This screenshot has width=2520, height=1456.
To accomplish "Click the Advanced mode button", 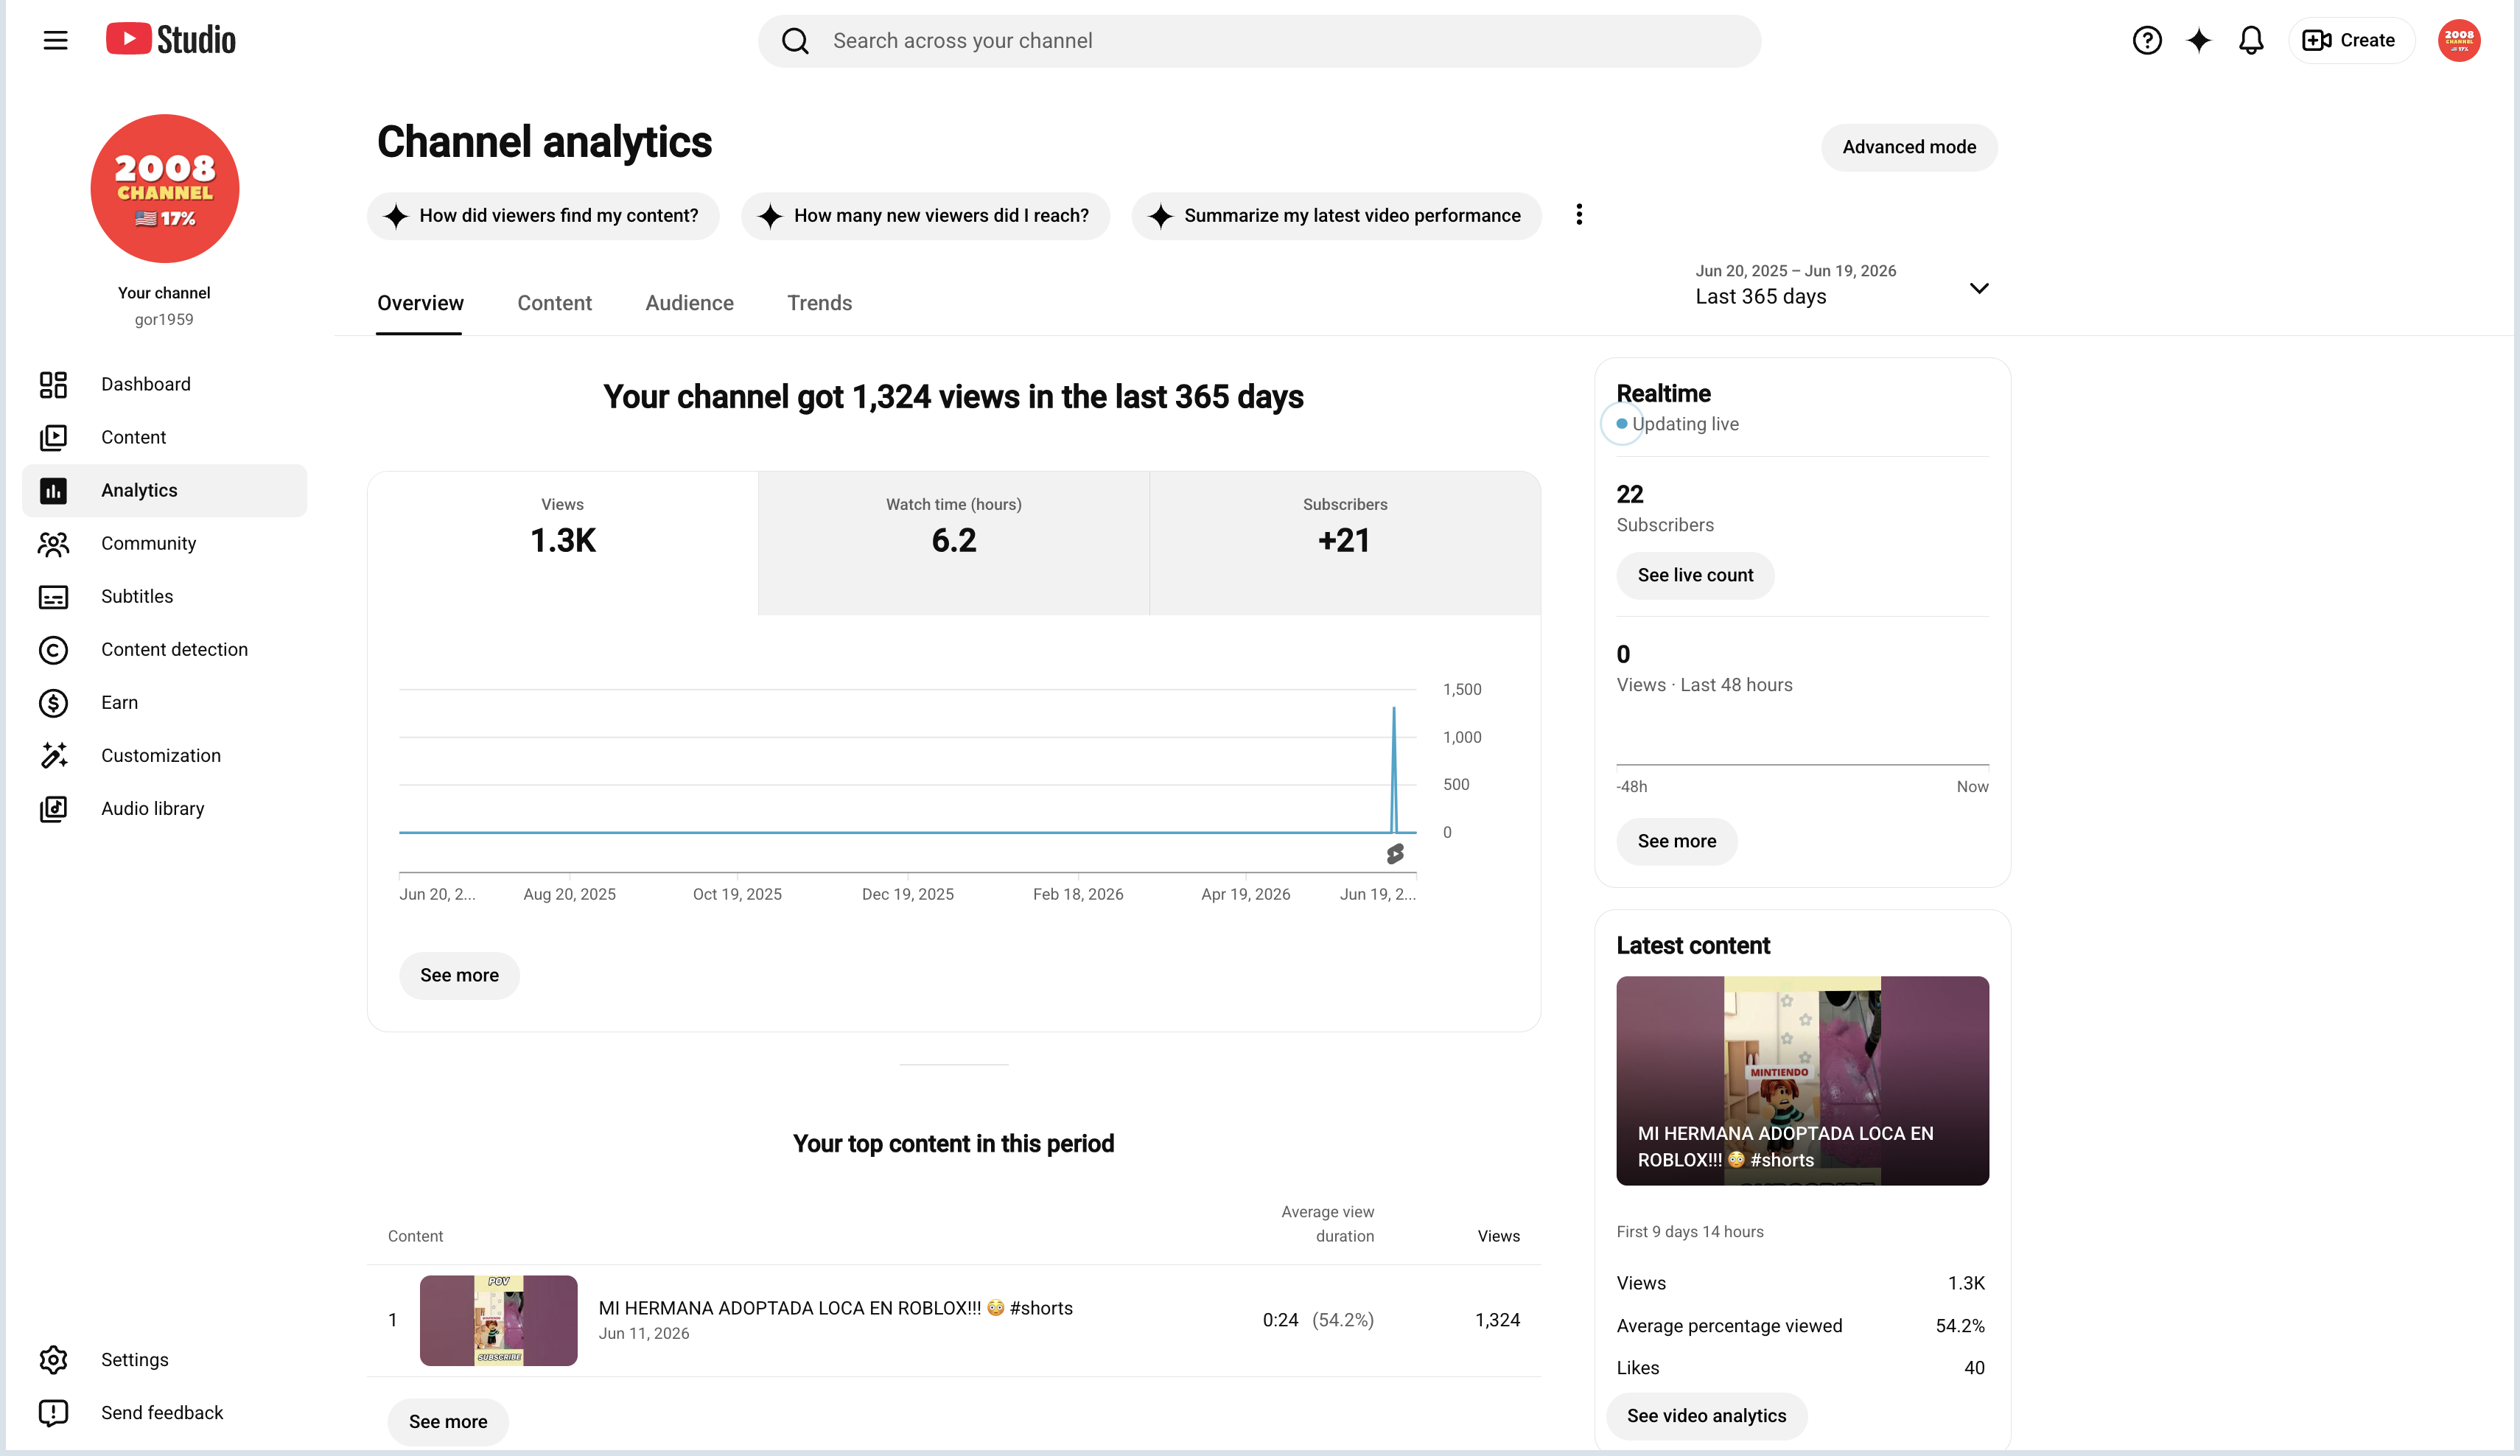I will 1908,147.
